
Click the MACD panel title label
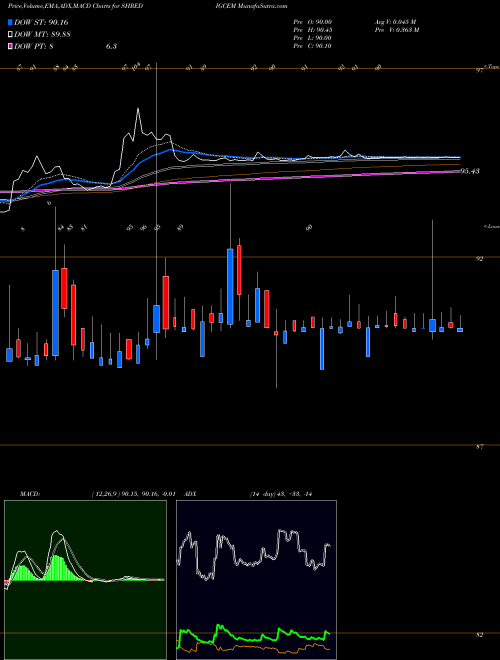pyautogui.click(x=29, y=494)
